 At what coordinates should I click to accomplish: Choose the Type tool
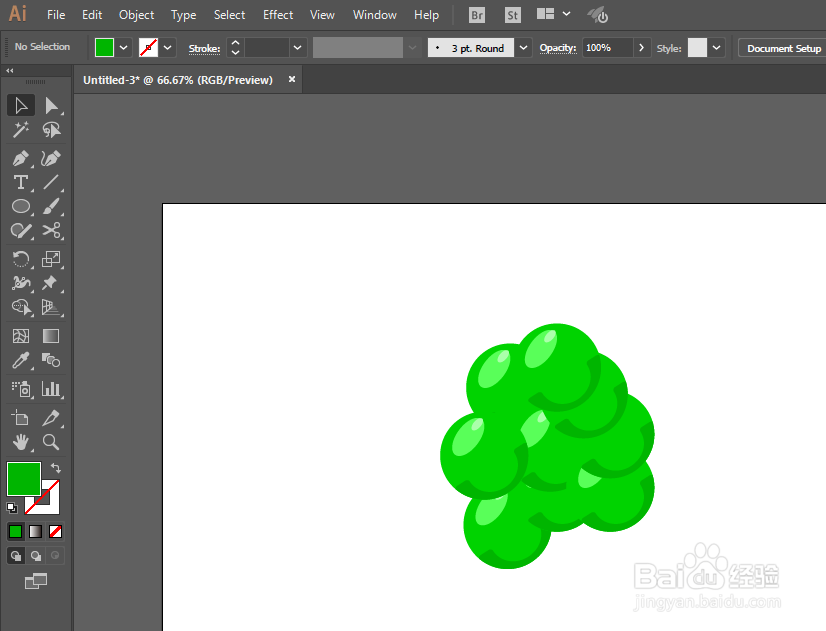[x=21, y=182]
